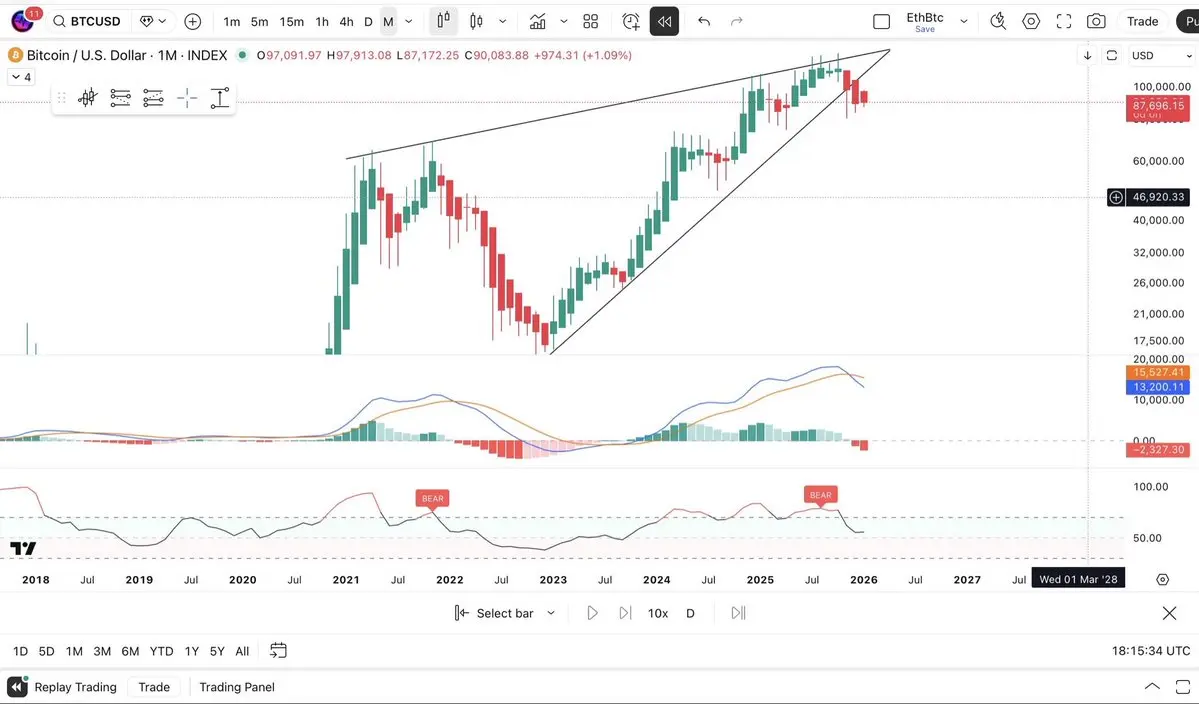The width and height of the screenshot is (1199, 704).
Task: Take a chart snapshot with camera icon
Action: click(x=1096, y=21)
